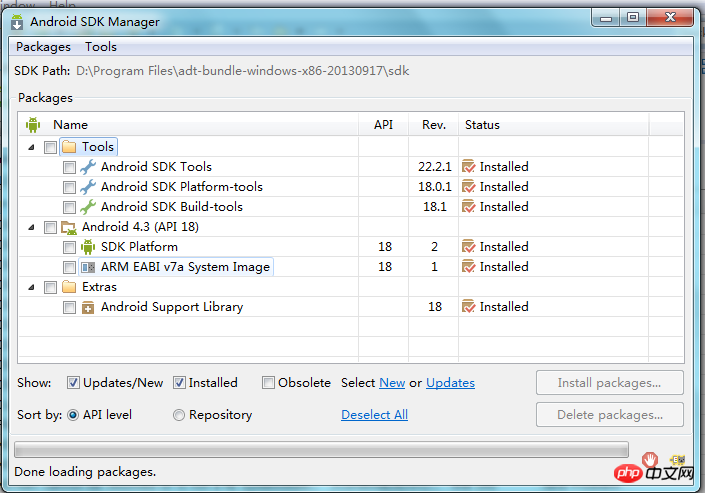
Task: Click the Android SDK Build-tools green wrench icon
Action: [88, 207]
